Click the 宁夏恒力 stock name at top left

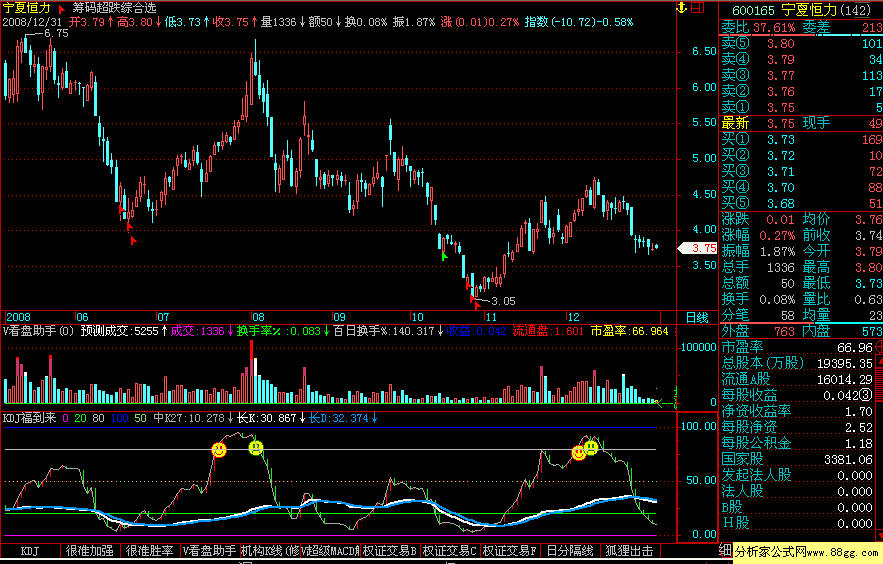coord(27,8)
